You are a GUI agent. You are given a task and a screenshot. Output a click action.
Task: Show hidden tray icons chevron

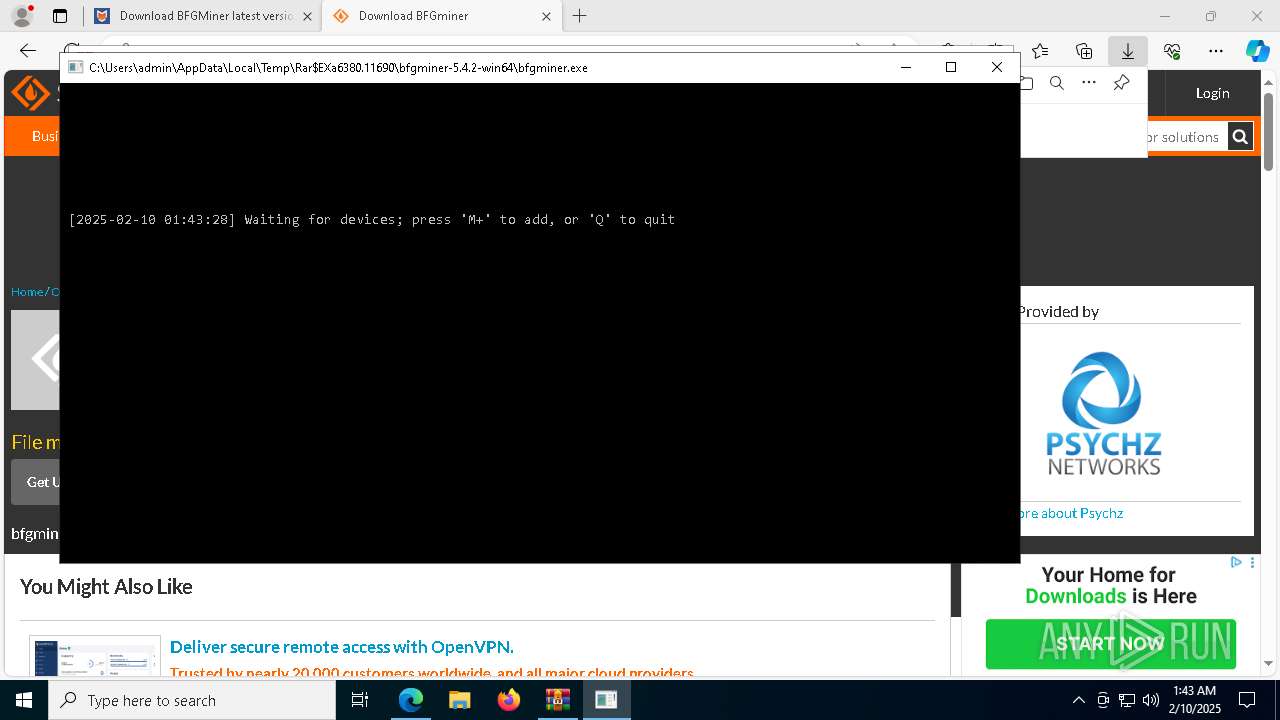[1078, 700]
